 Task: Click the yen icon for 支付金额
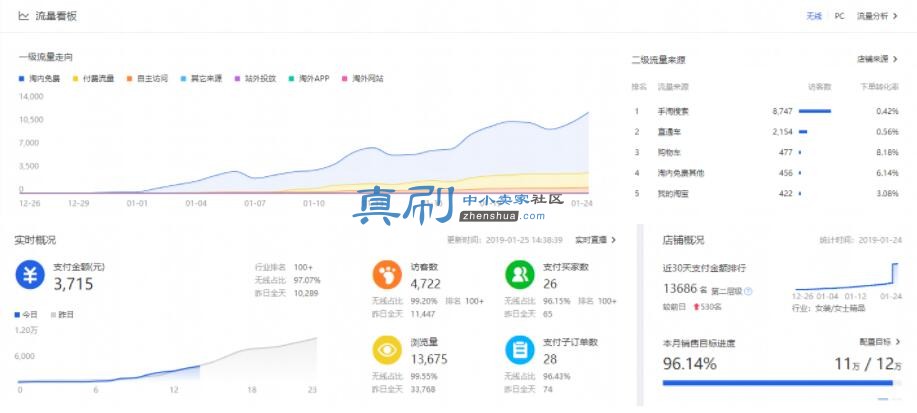tap(30, 275)
